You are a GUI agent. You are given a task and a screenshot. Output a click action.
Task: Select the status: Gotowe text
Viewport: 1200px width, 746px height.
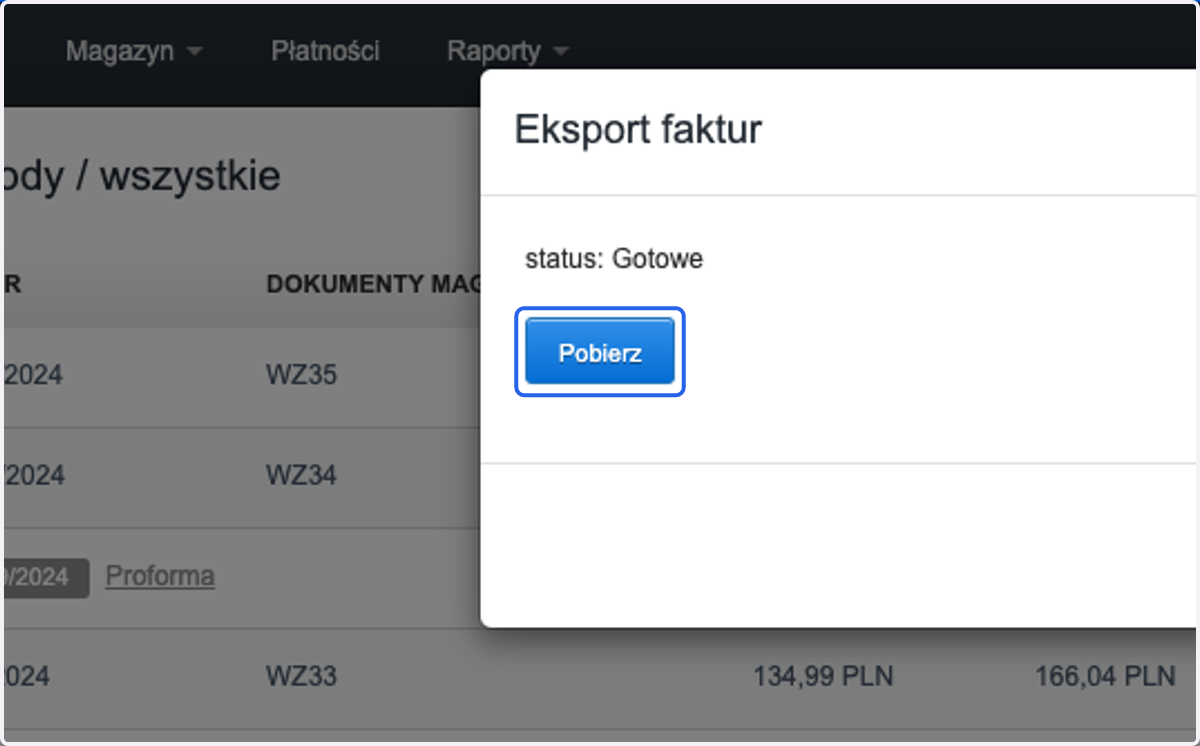coord(614,259)
